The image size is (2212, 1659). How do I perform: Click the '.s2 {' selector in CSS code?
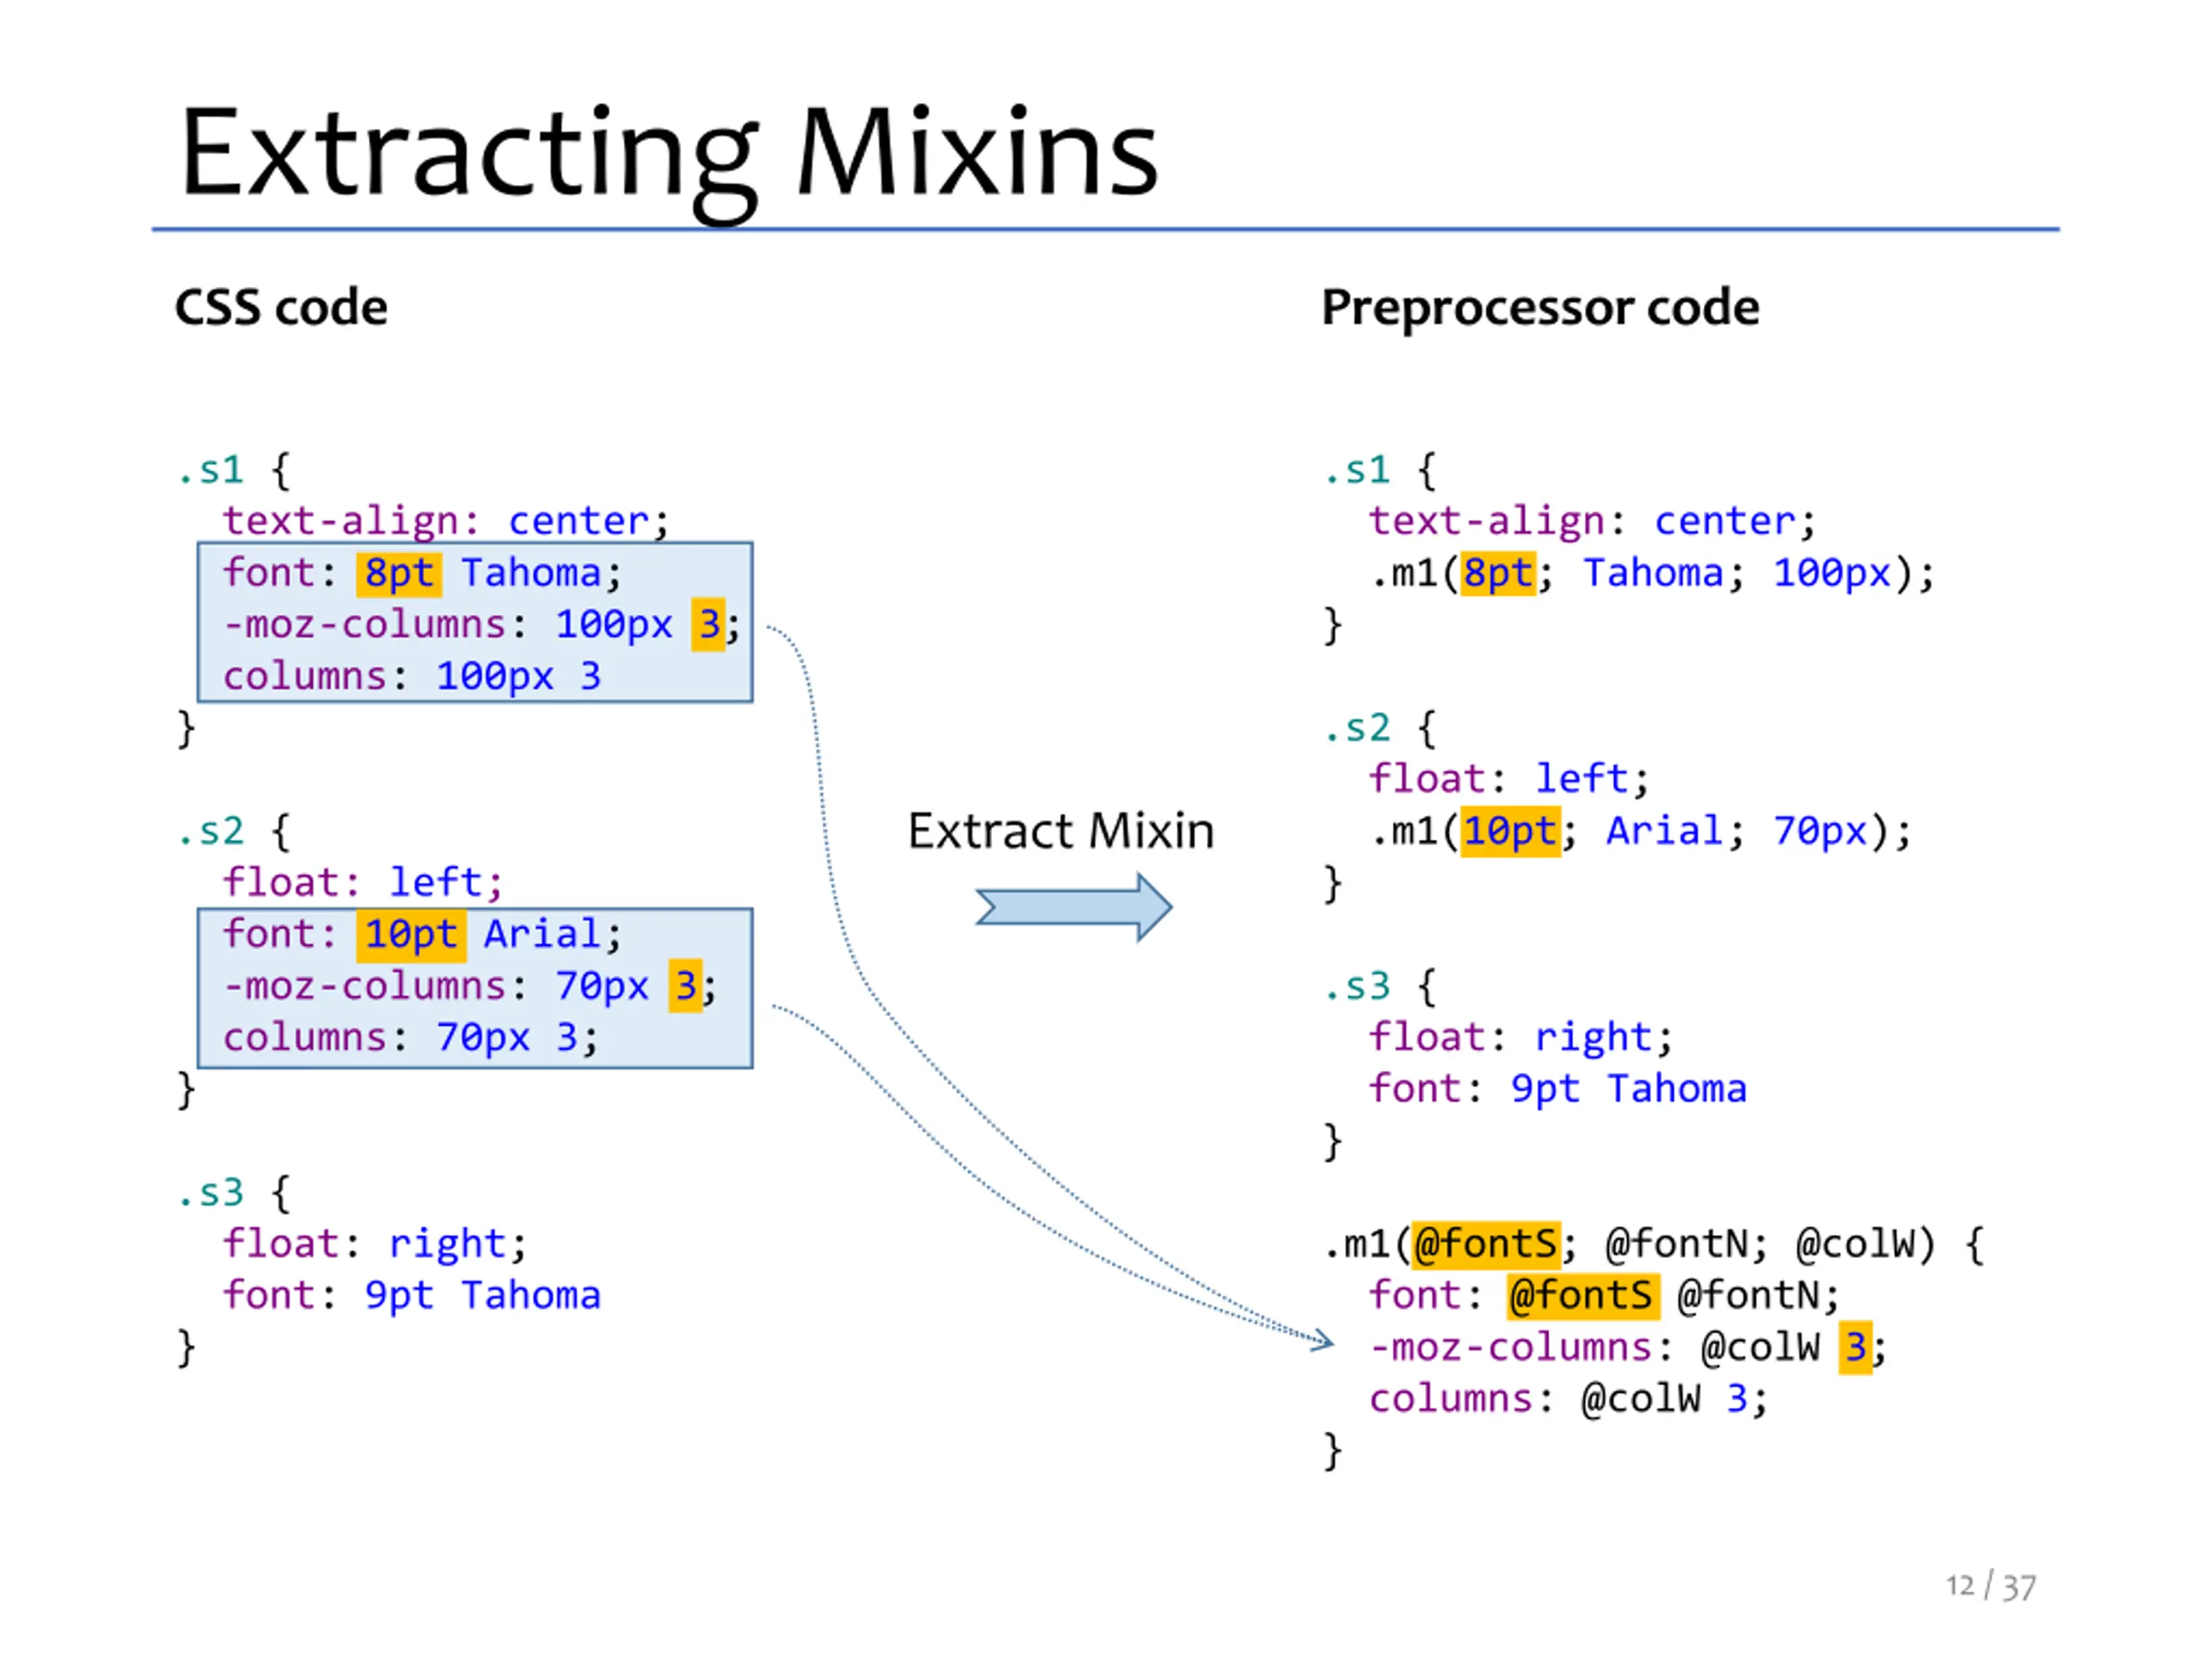(234, 831)
